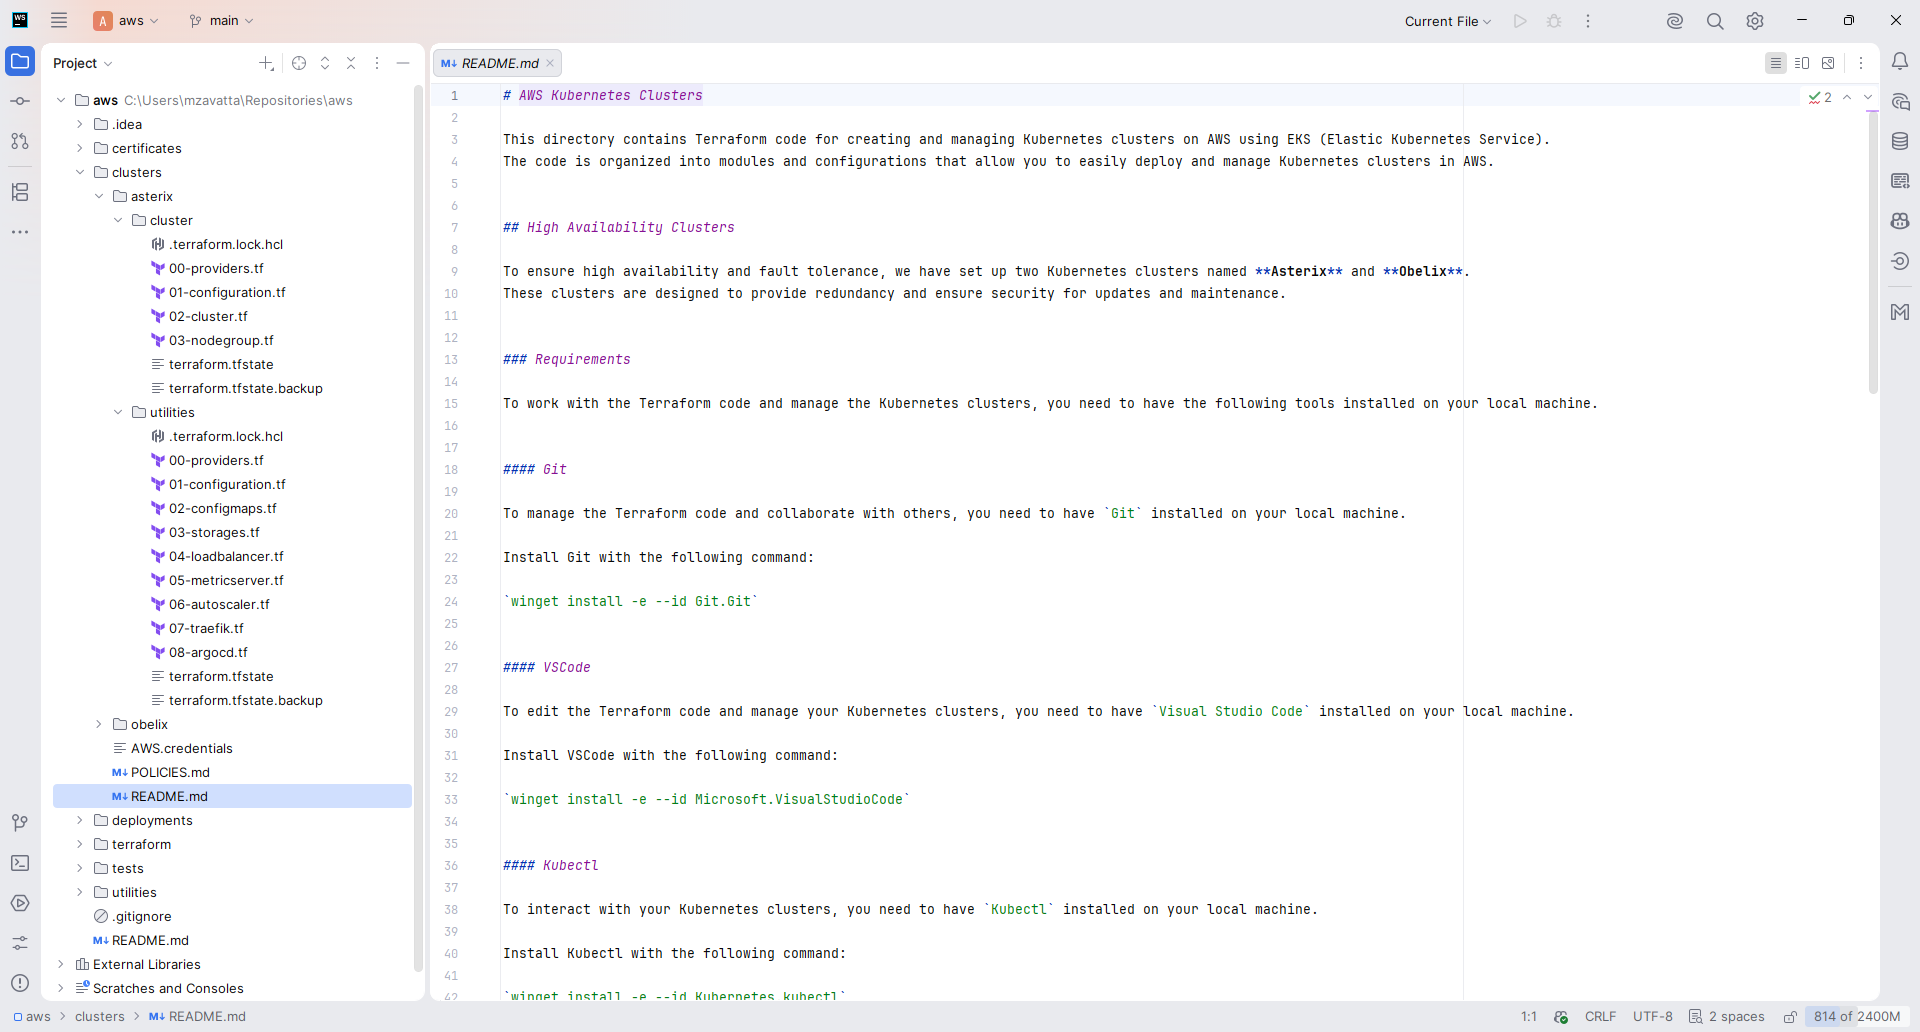This screenshot has width=1920, height=1032.
Task: Switch to editor and preview mode
Action: coord(1802,63)
